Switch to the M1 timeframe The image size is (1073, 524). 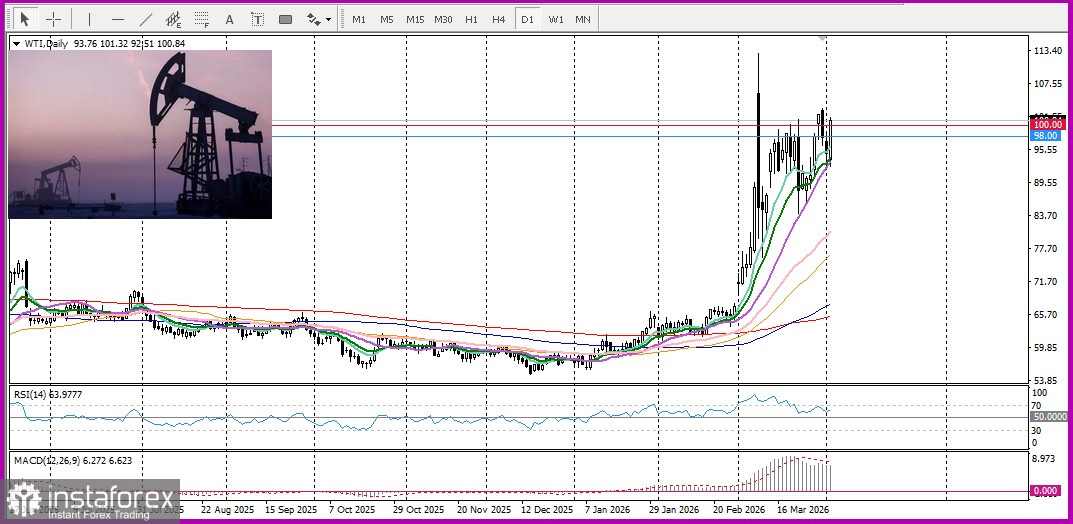point(359,19)
